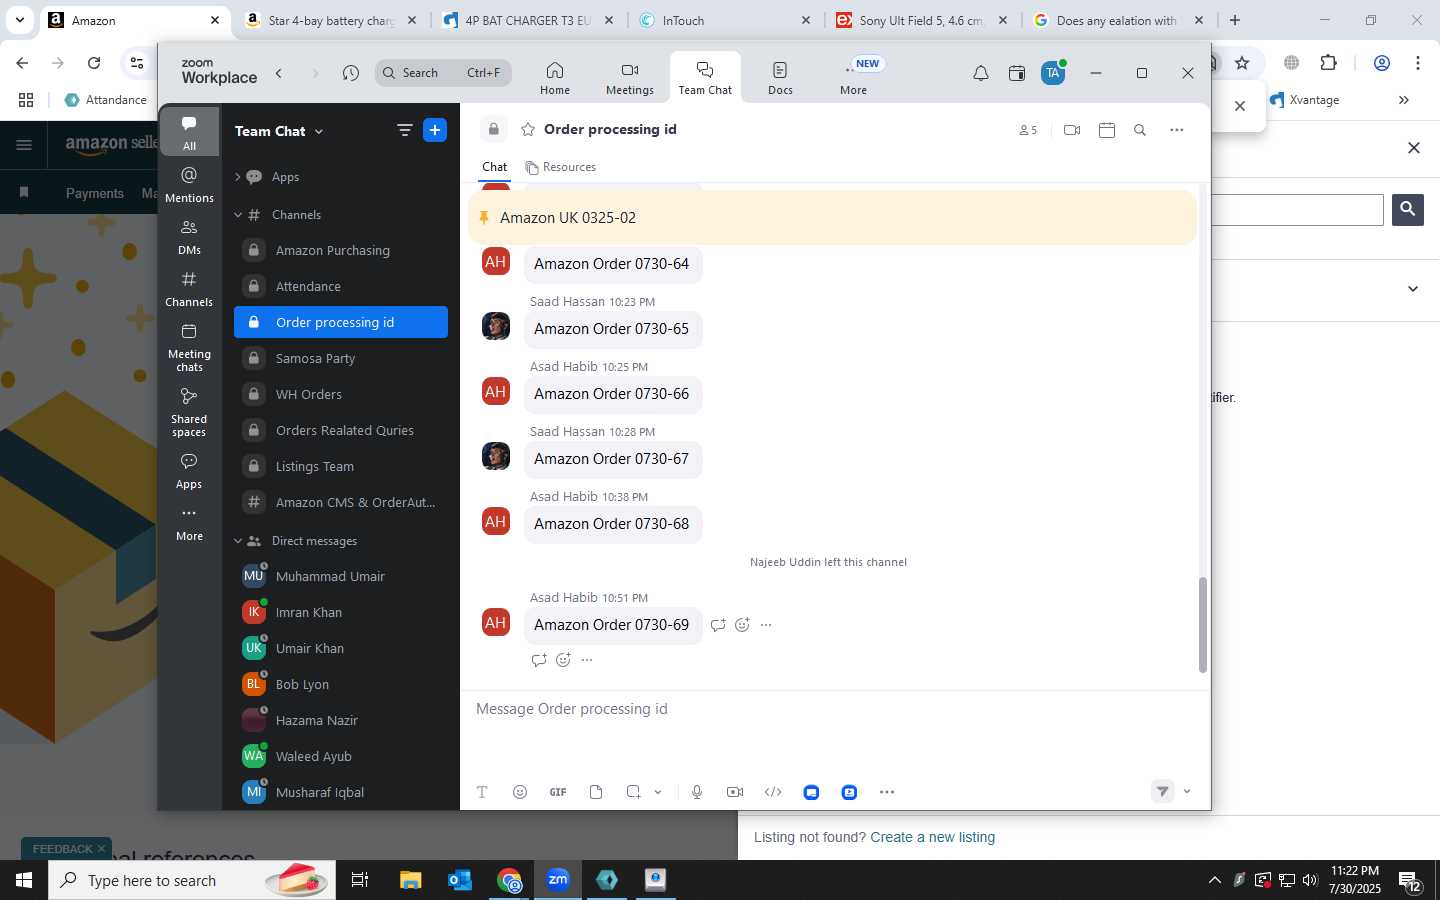Click the blue plus new chat button
Viewport: 1440px width, 900px height.
coord(435,130)
